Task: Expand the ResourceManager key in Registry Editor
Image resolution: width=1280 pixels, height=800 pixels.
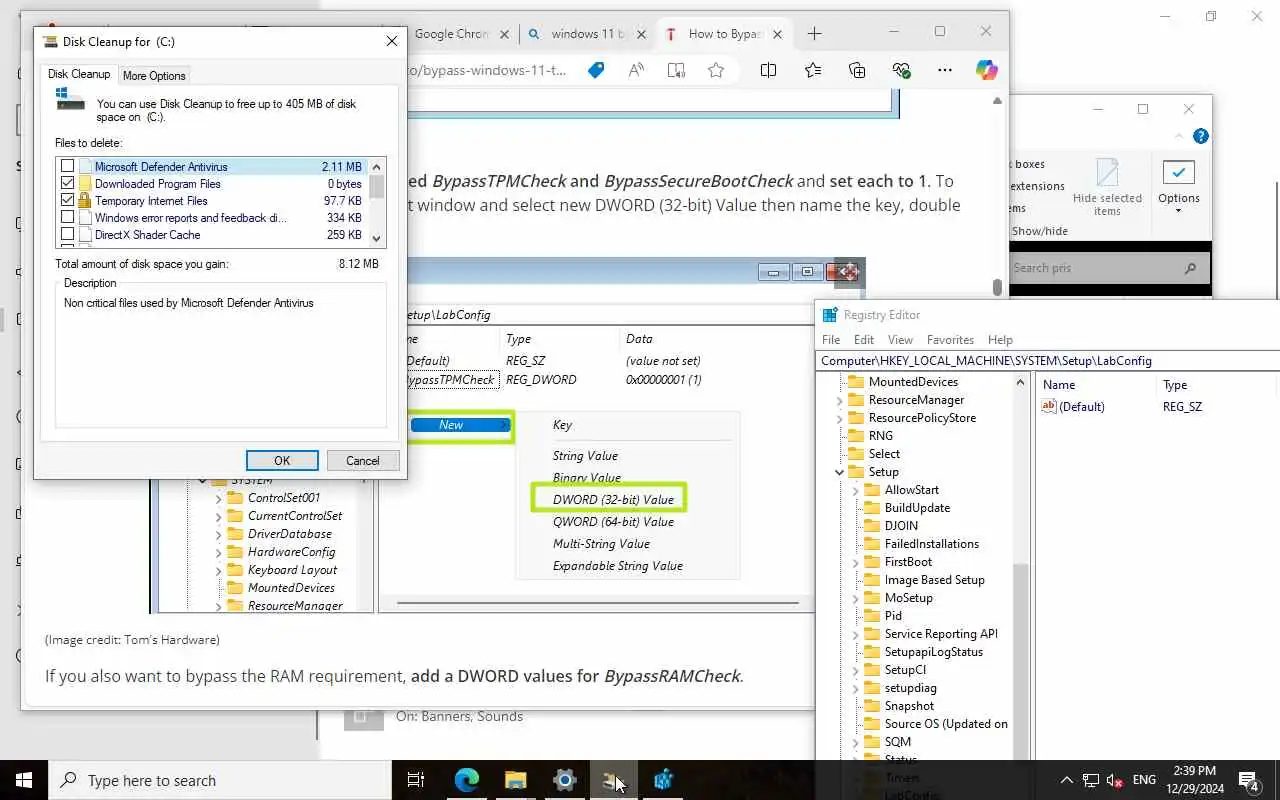Action: tap(839, 400)
